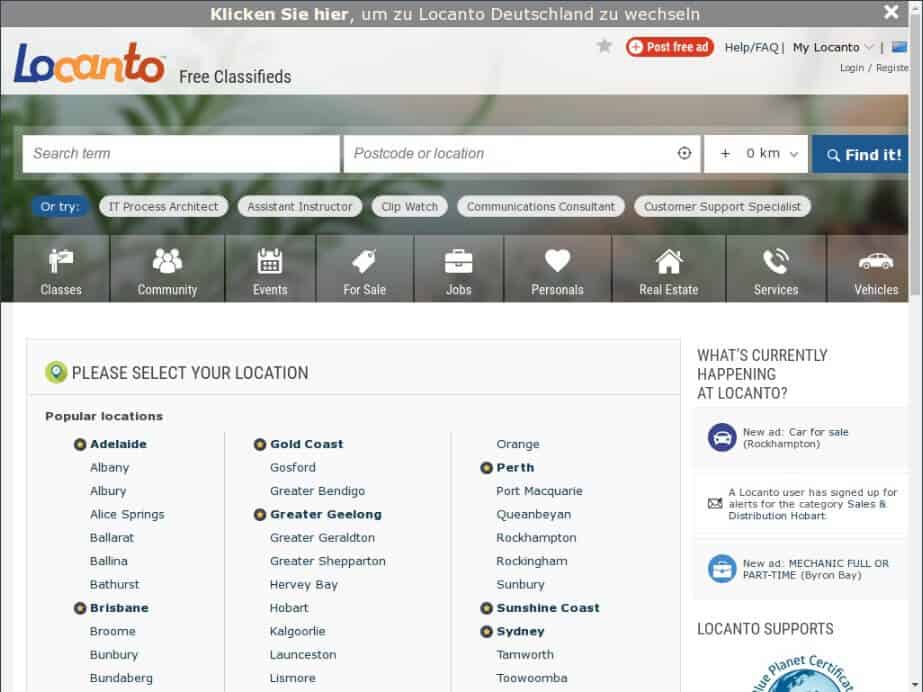Viewport: 923px width, 692px height.
Task: Close the Deutschland banner
Action: tap(891, 12)
